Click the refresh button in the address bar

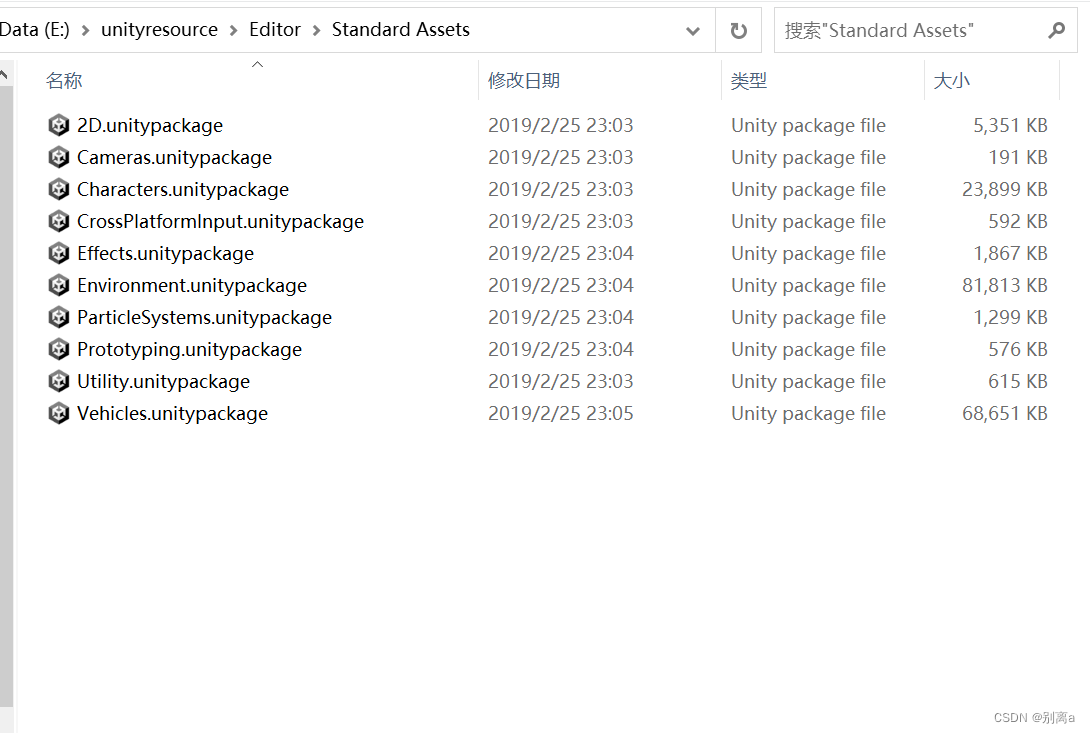click(x=738, y=29)
